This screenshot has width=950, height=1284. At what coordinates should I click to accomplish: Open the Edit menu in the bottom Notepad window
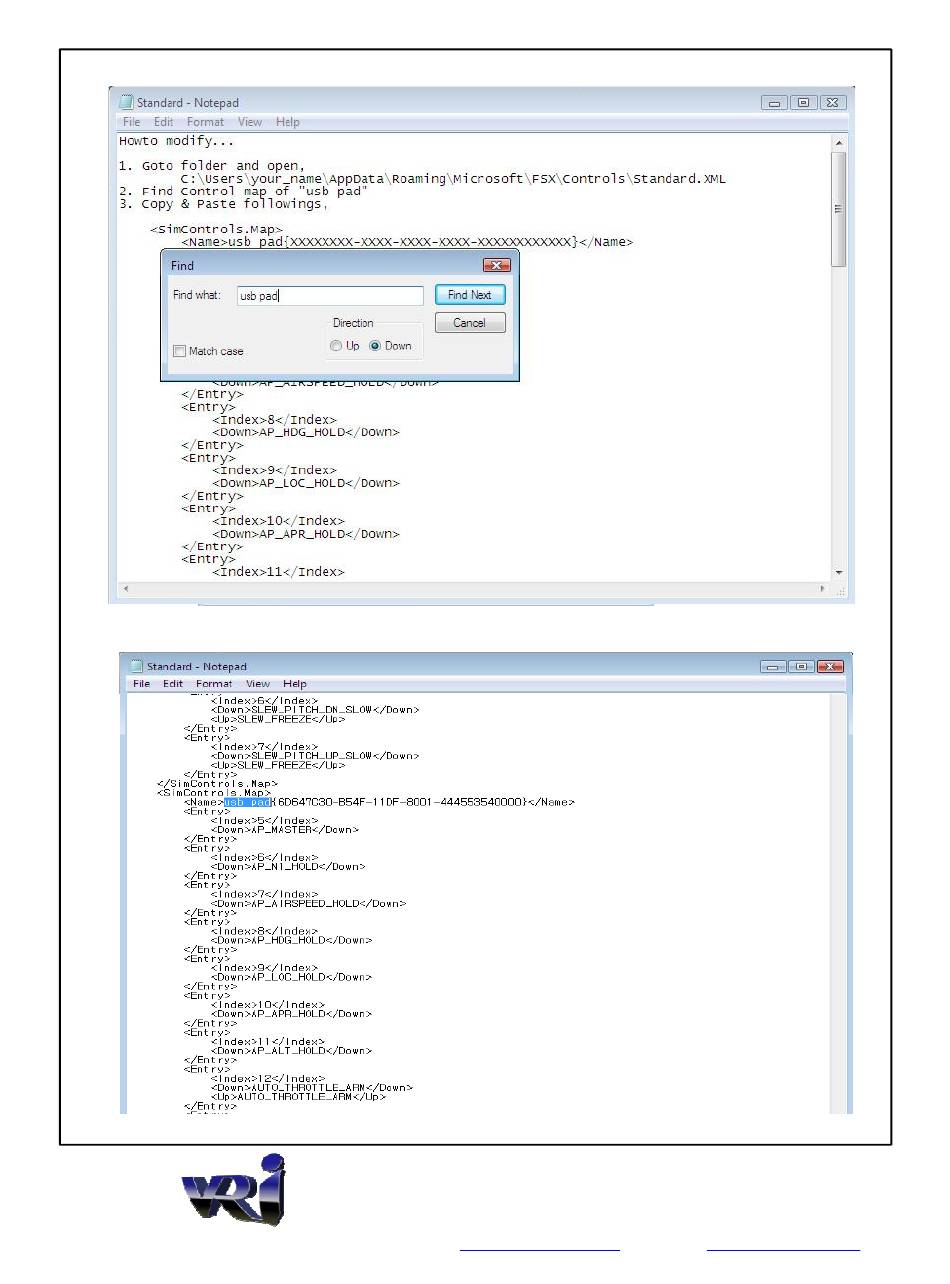[173, 684]
